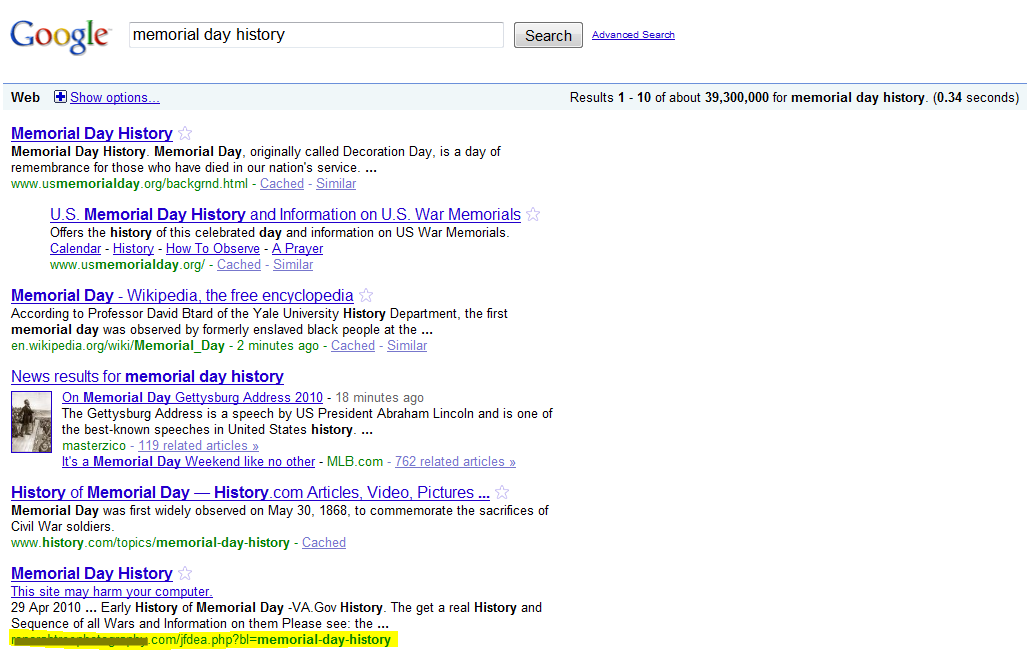1033x654 pixels.
Task: Click the www.history.com/topics/memorial-day-history URL text
Action: pyautogui.click(x=150, y=543)
